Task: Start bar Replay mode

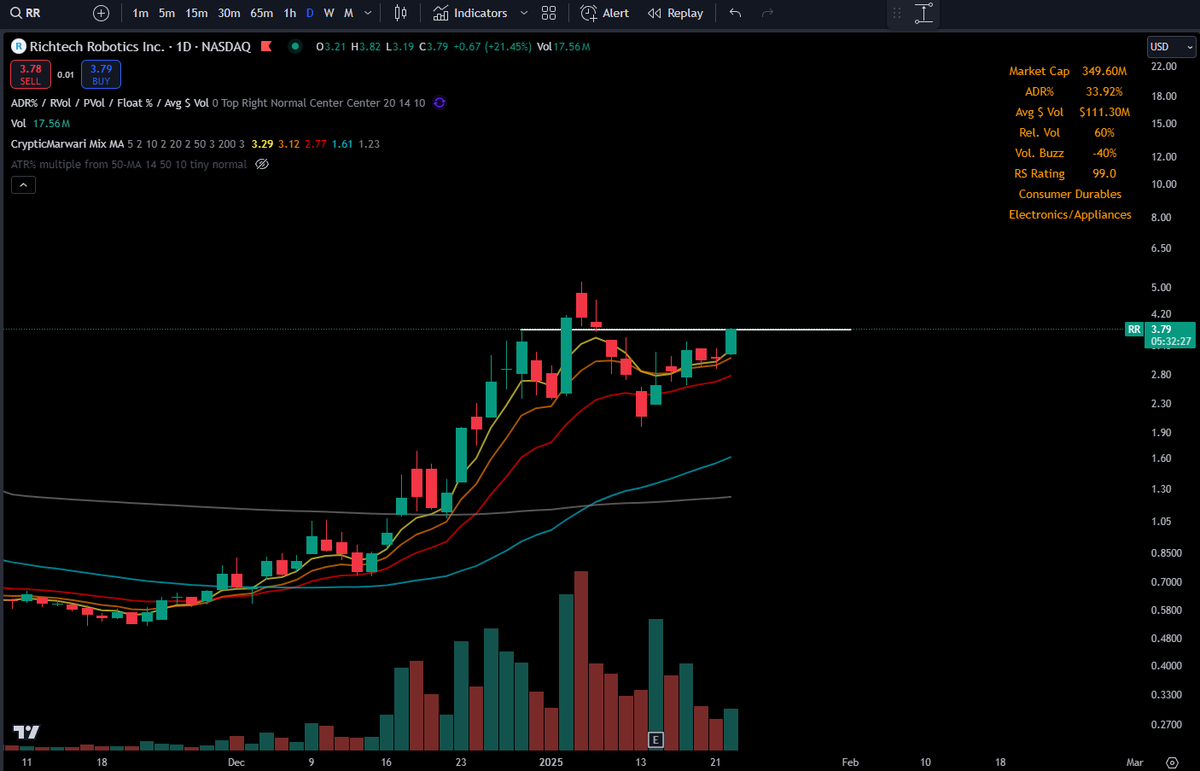Action: [x=676, y=13]
